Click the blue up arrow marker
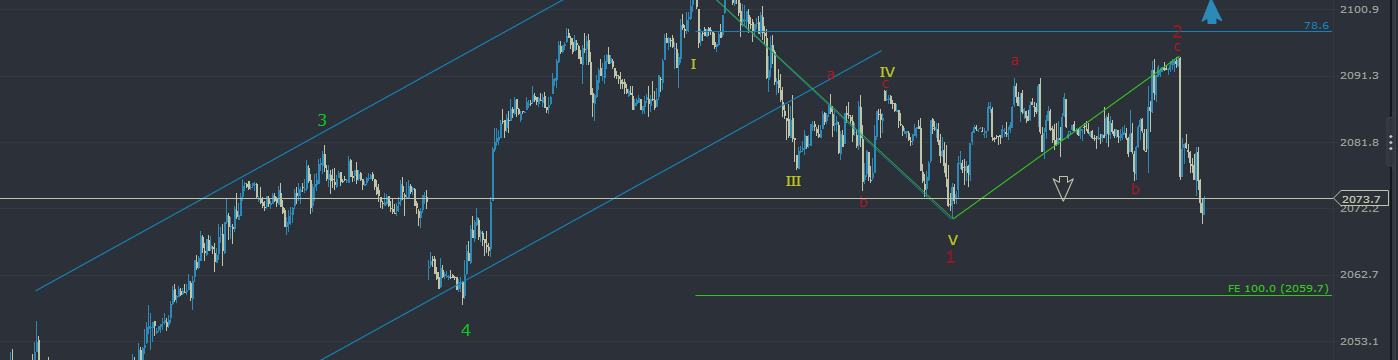1398x360 pixels. point(1211,11)
